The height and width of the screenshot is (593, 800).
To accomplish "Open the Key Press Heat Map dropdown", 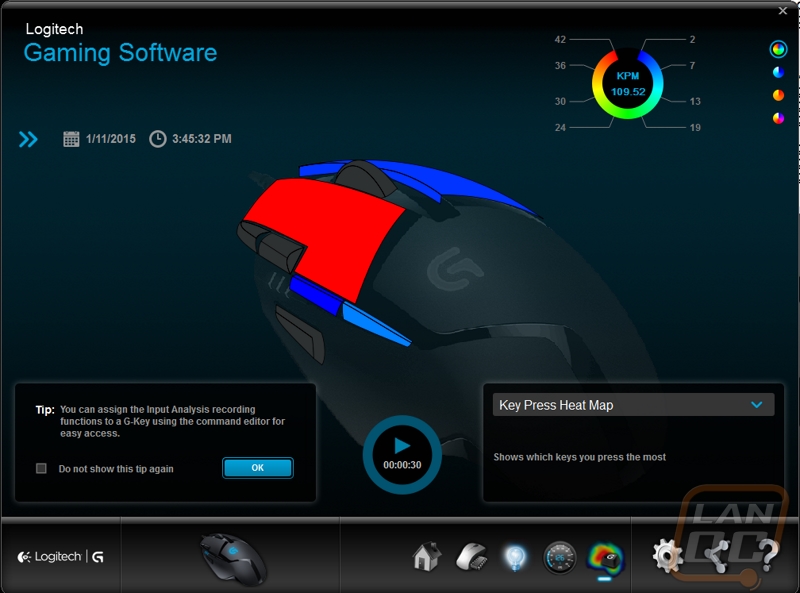I will [x=633, y=405].
